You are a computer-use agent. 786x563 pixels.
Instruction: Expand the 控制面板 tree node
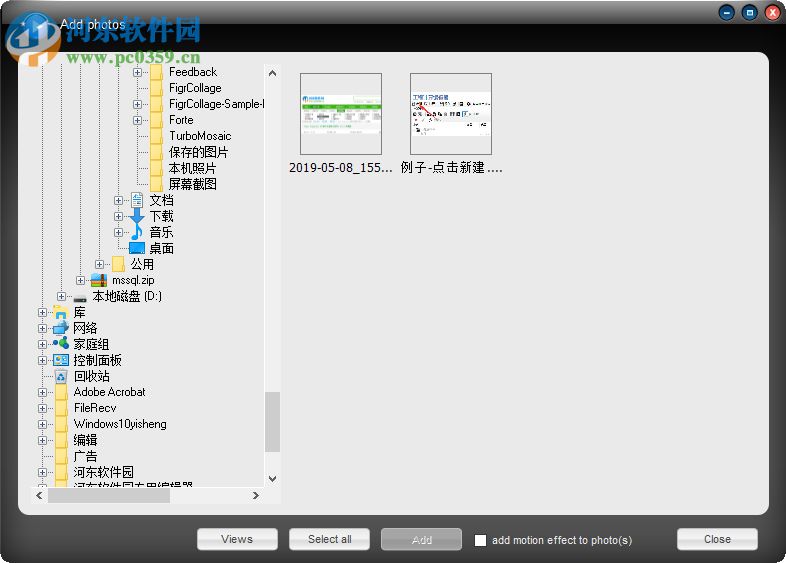(x=42, y=360)
